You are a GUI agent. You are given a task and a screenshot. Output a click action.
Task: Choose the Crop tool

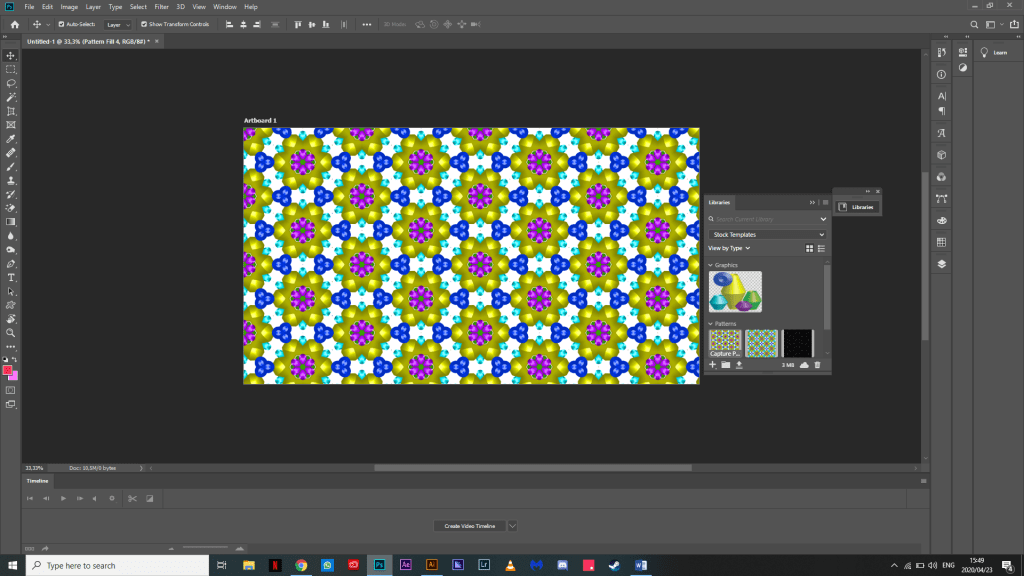pos(11,111)
